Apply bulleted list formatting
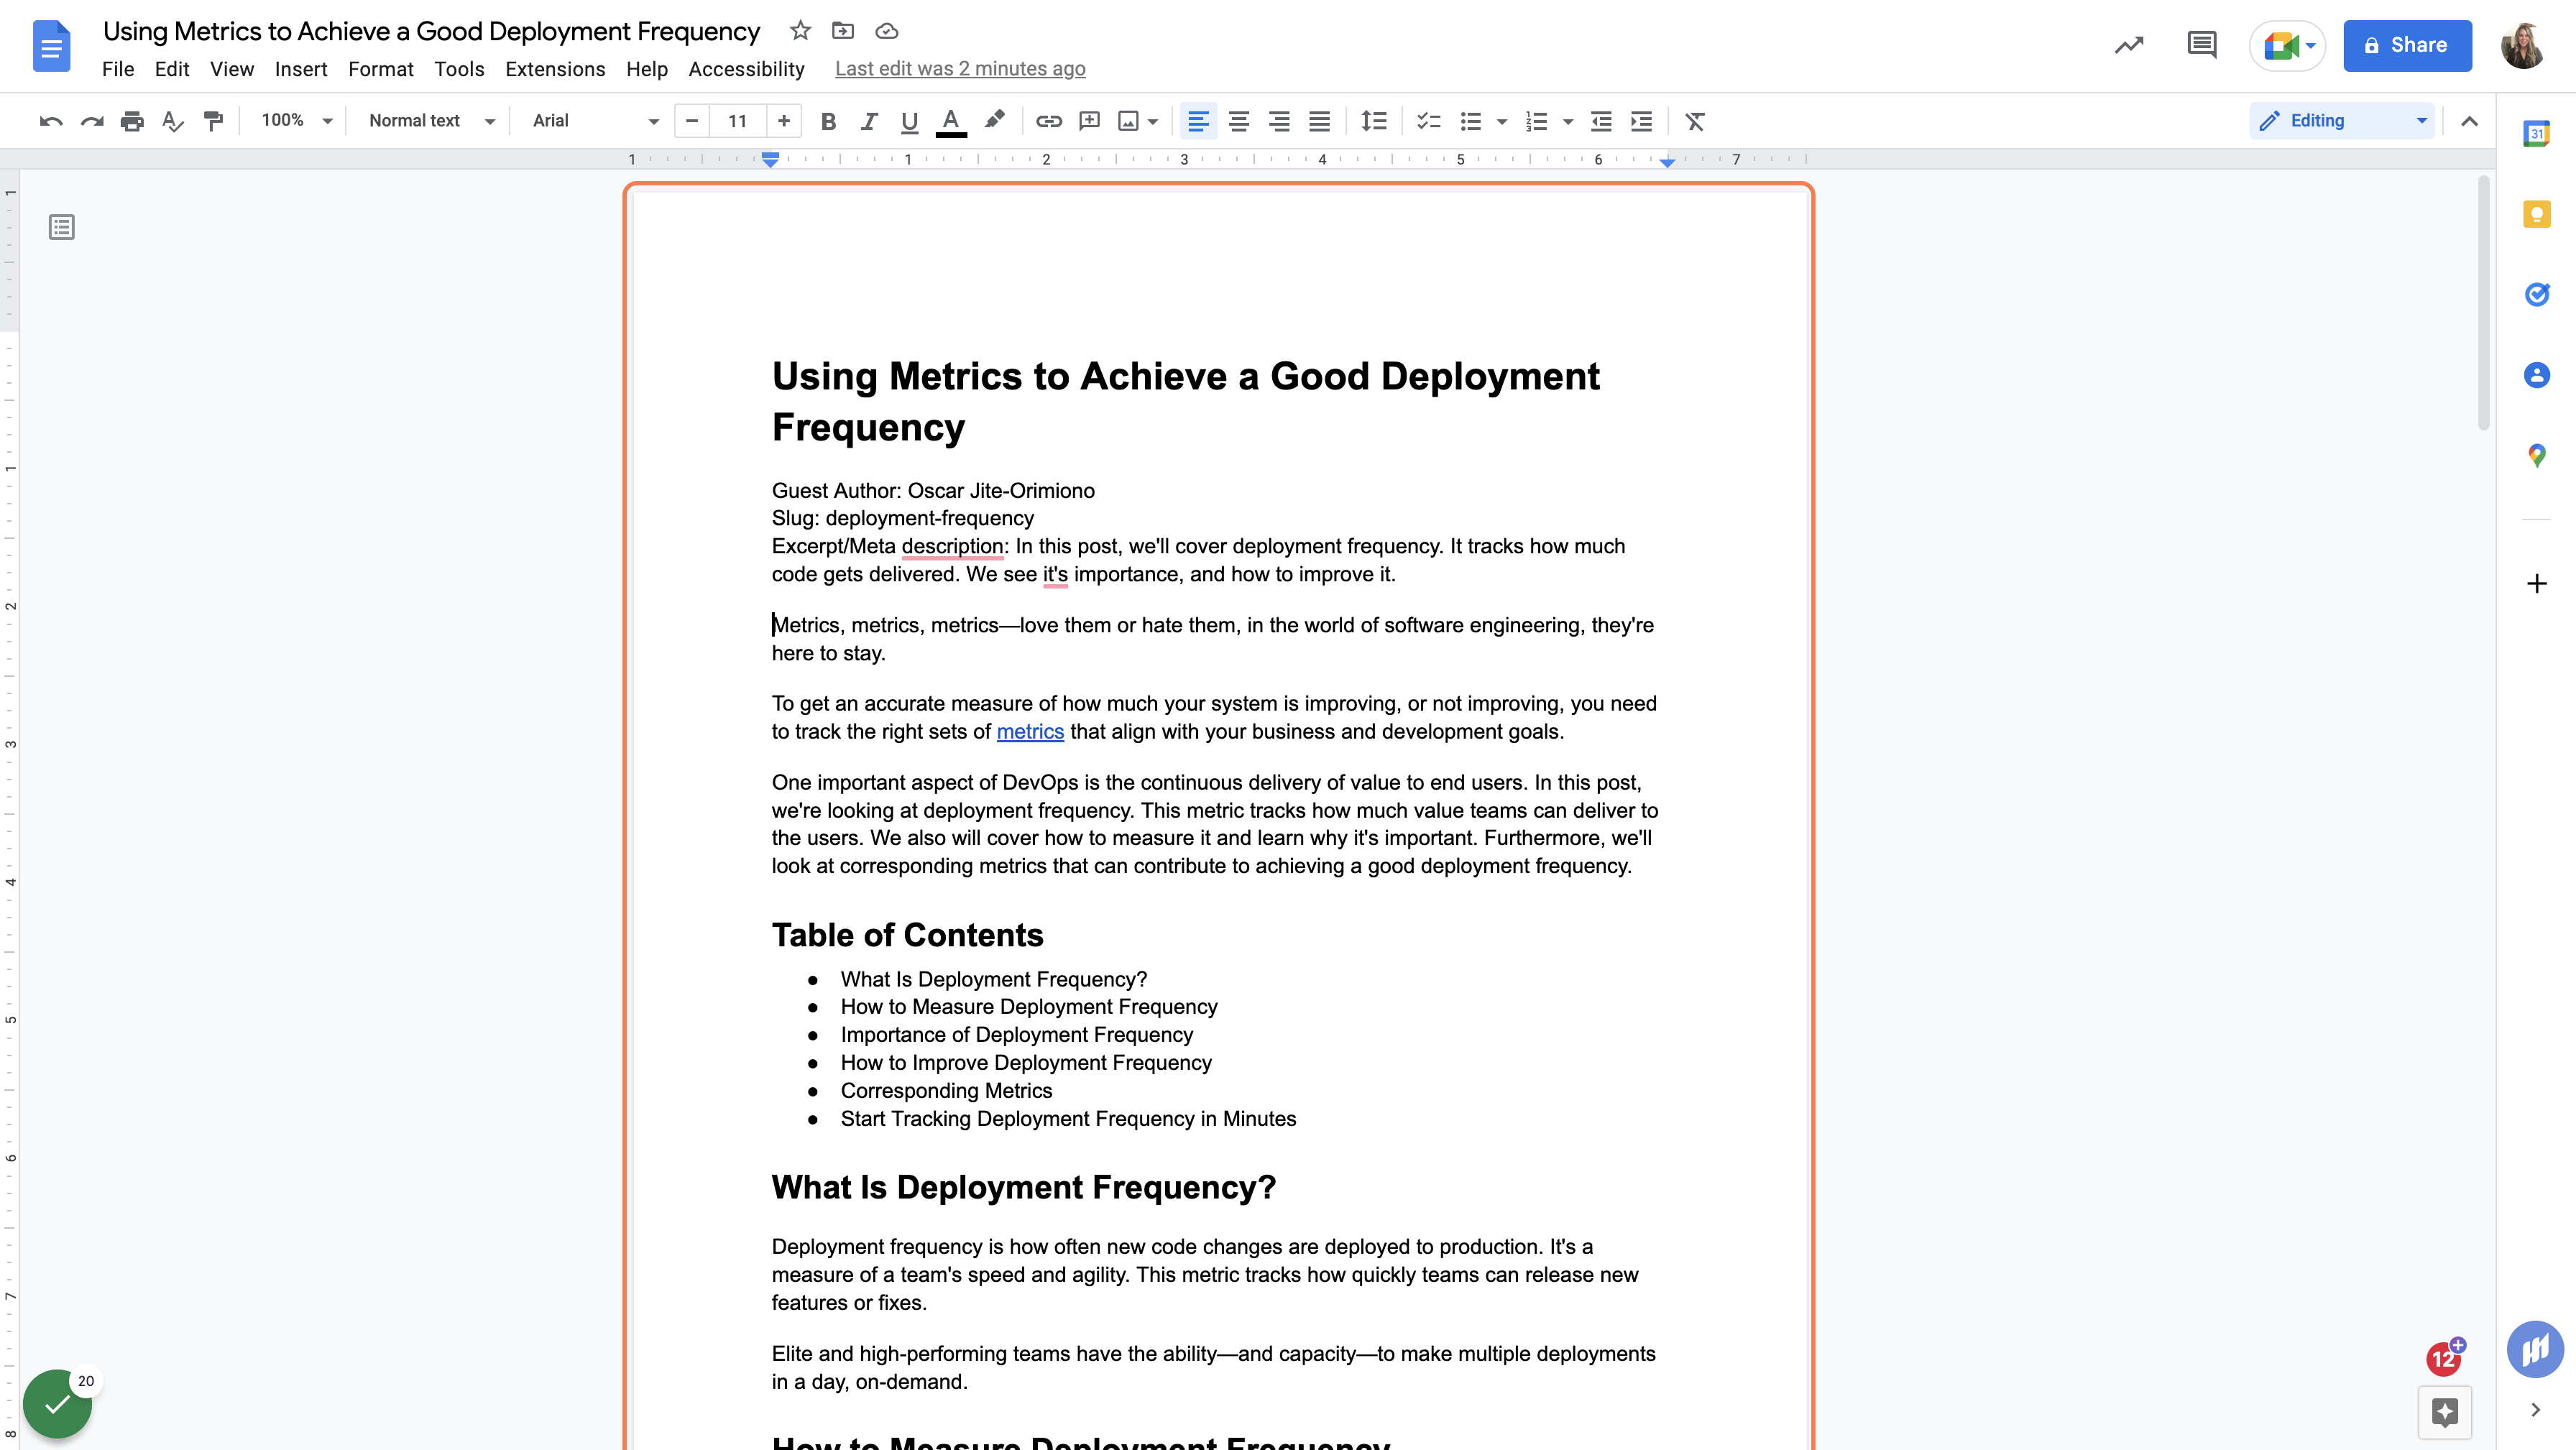 (1470, 121)
